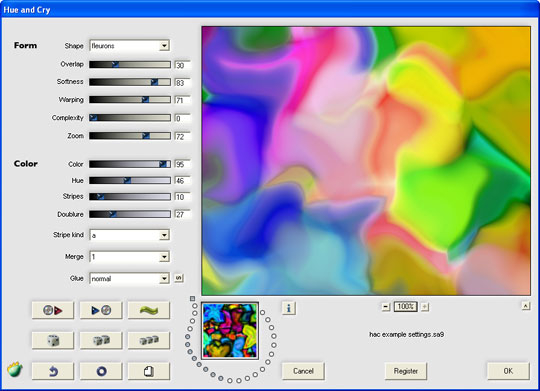Click the 'hac example settings.sa9' text
This screenshot has height=391, width=540.
406,335
